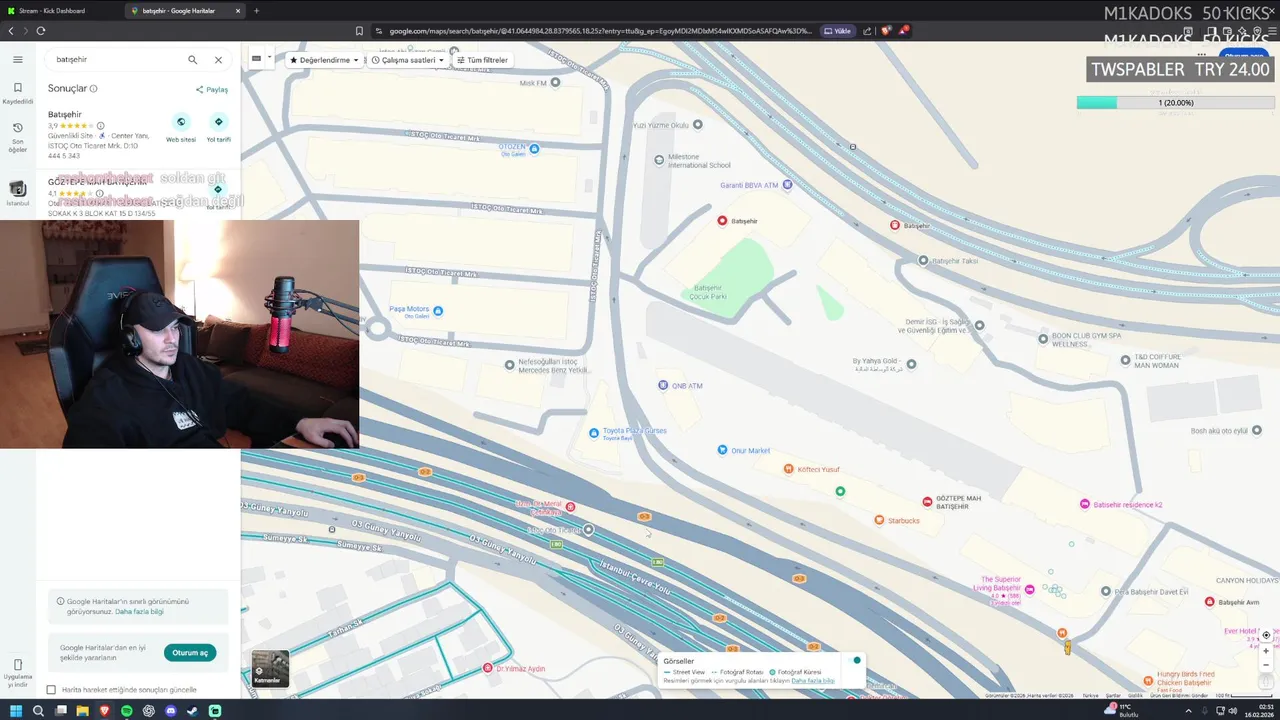Open the Katmanlar layers thumbnail

[270, 668]
